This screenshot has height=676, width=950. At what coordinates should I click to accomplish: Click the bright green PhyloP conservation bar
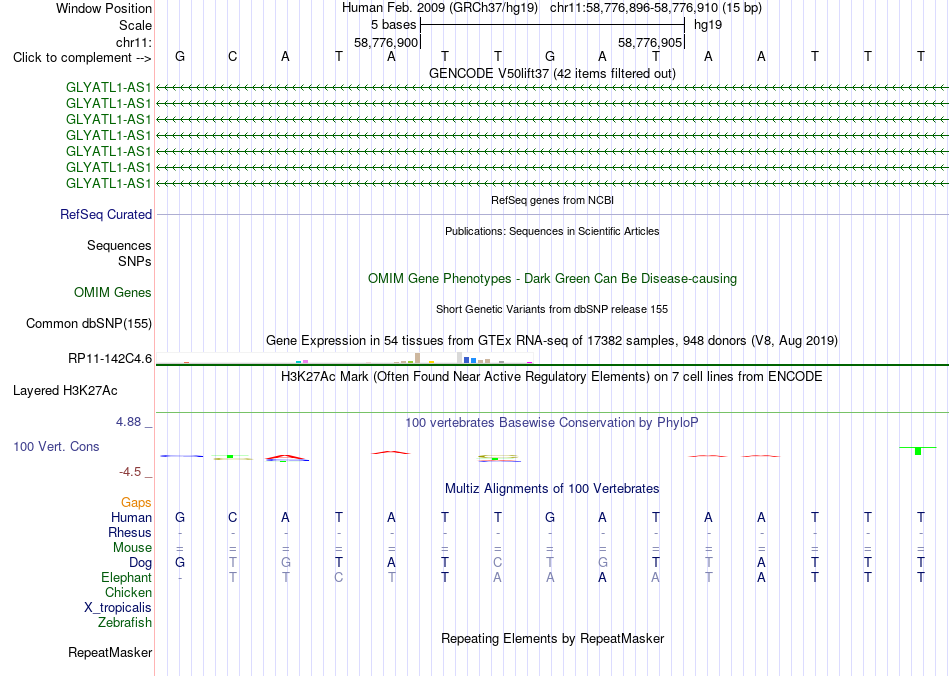pos(918,451)
